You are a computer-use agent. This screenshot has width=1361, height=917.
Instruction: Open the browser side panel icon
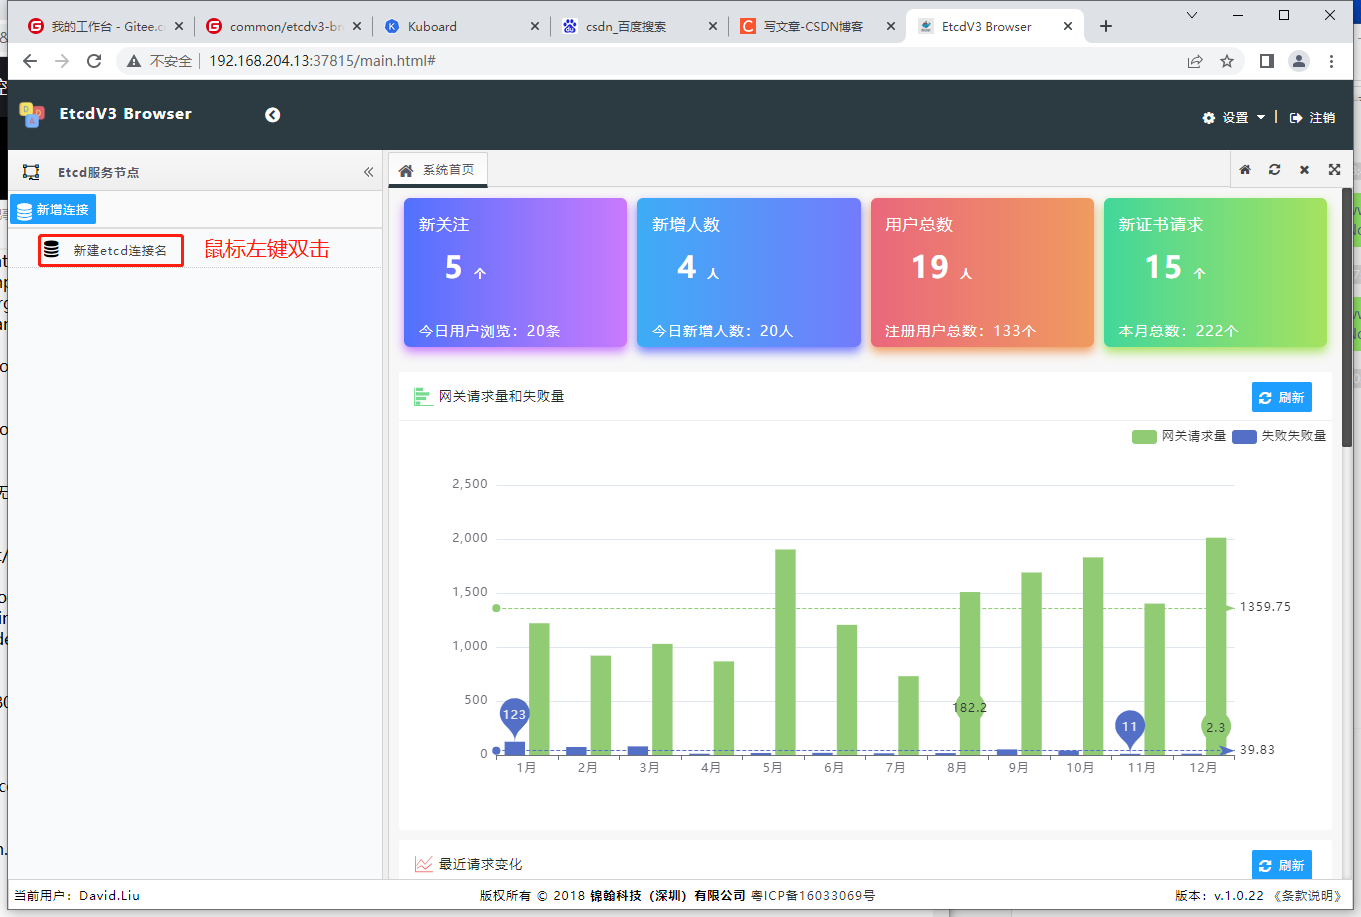point(1267,61)
